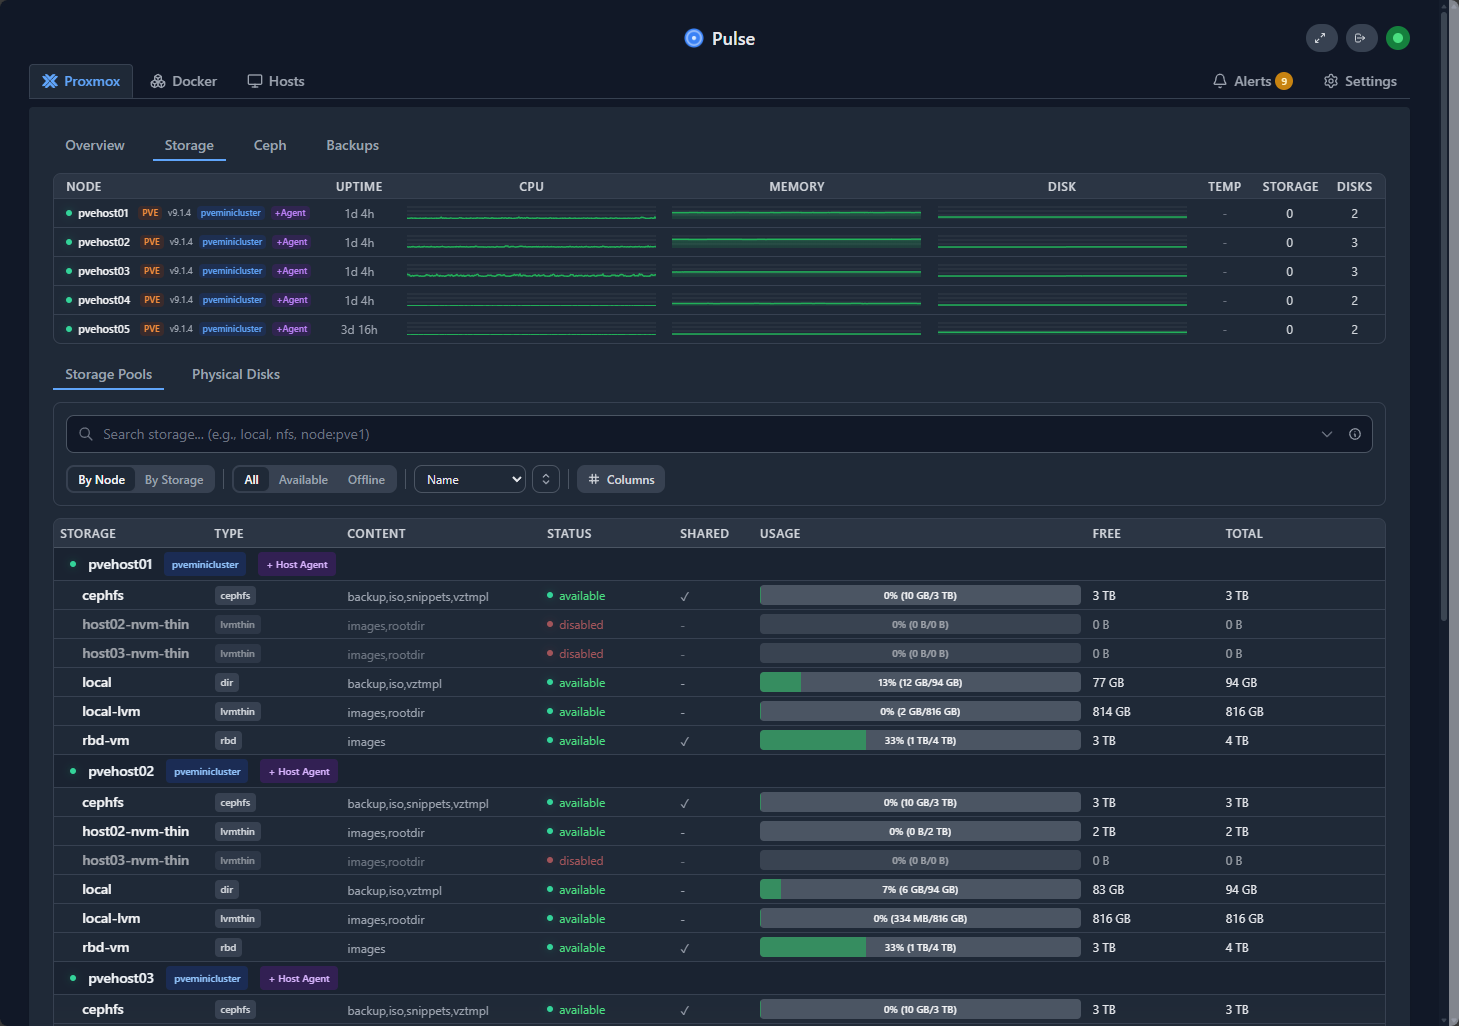The width and height of the screenshot is (1459, 1026).
Task: Click the Alerts bell icon
Action: click(x=1220, y=81)
